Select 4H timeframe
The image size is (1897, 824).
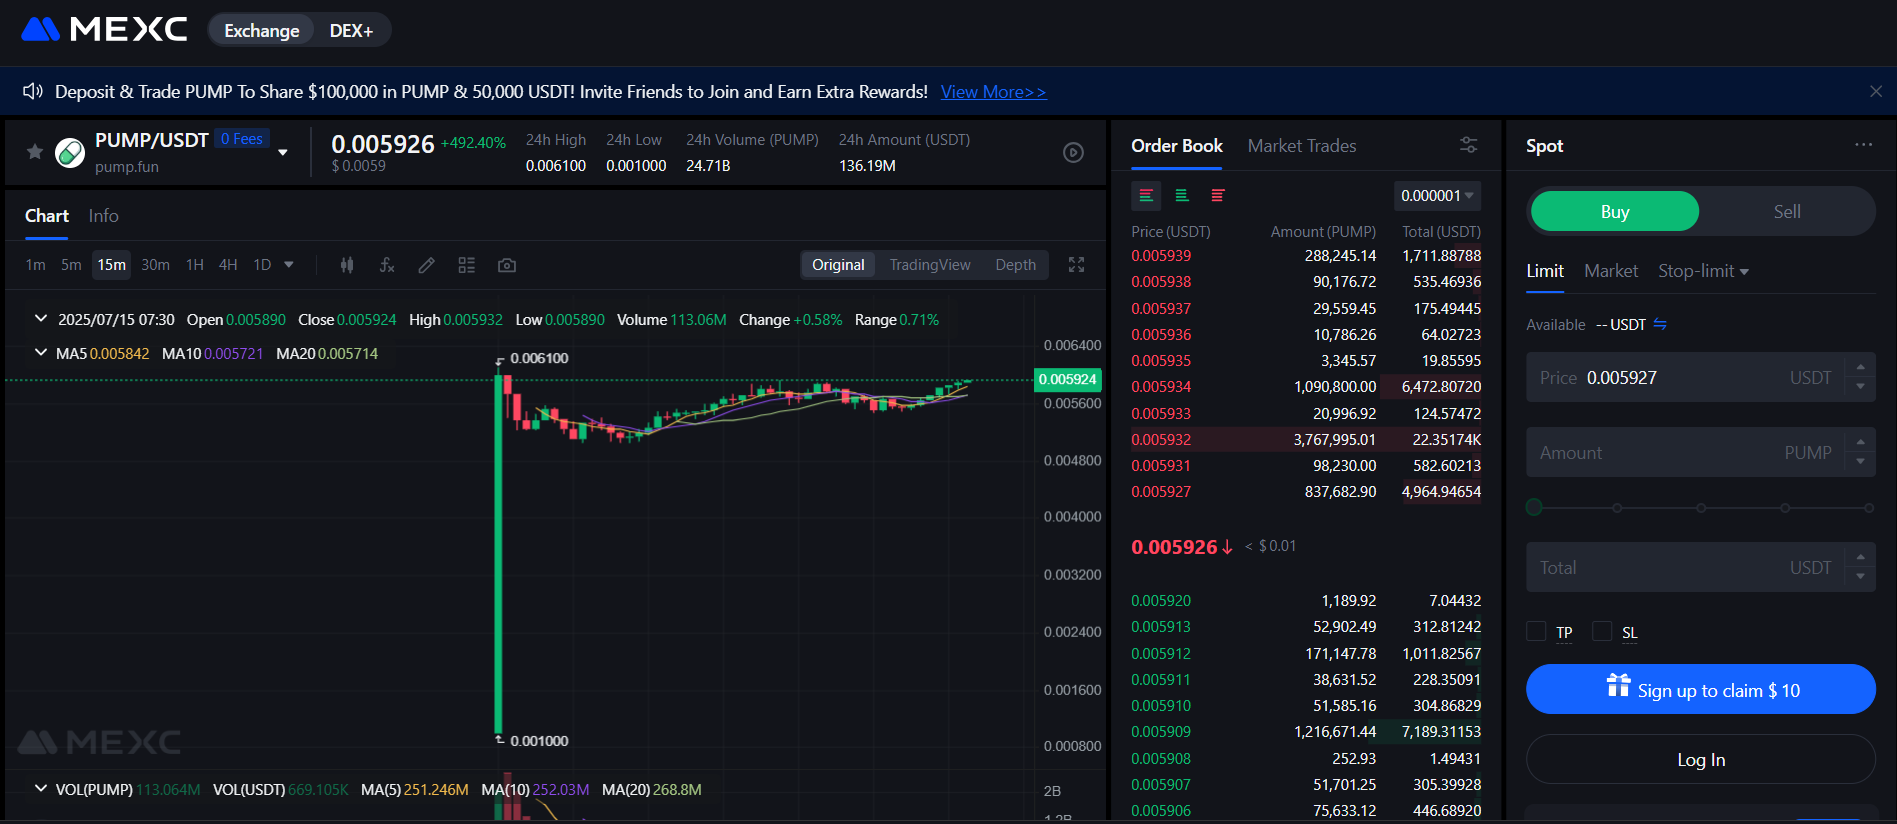click(228, 265)
